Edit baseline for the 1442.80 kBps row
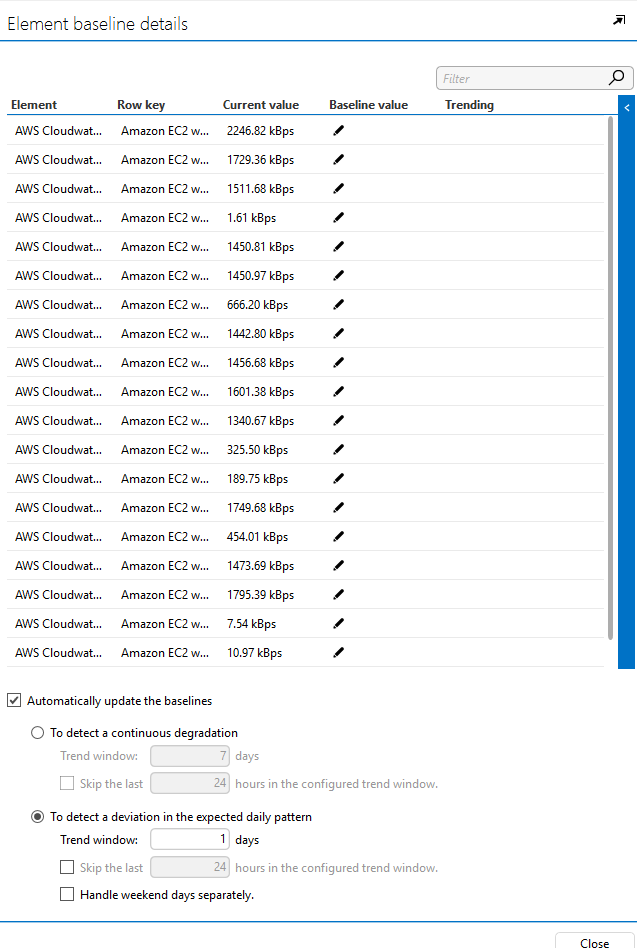 coord(338,334)
